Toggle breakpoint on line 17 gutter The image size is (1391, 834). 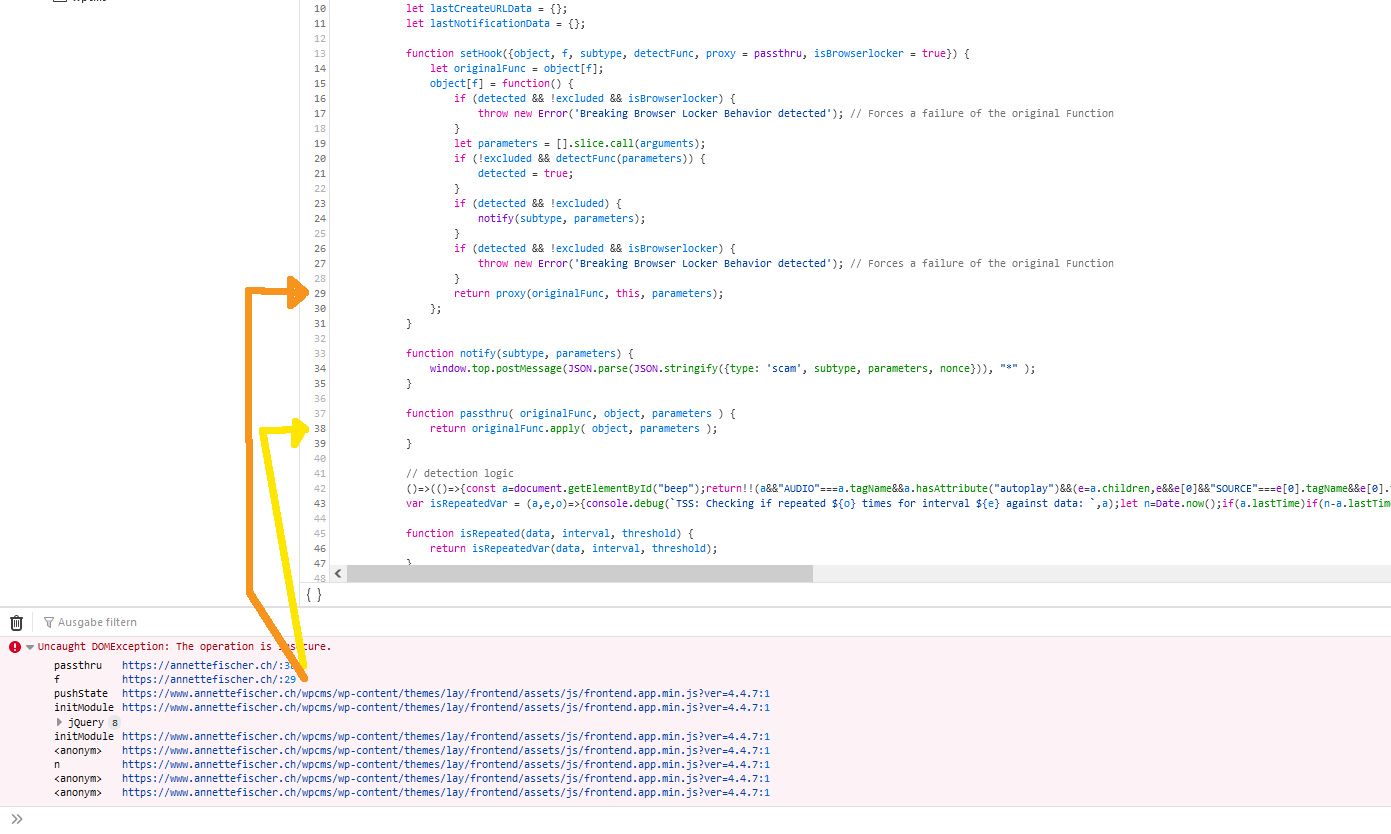pyautogui.click(x=319, y=113)
